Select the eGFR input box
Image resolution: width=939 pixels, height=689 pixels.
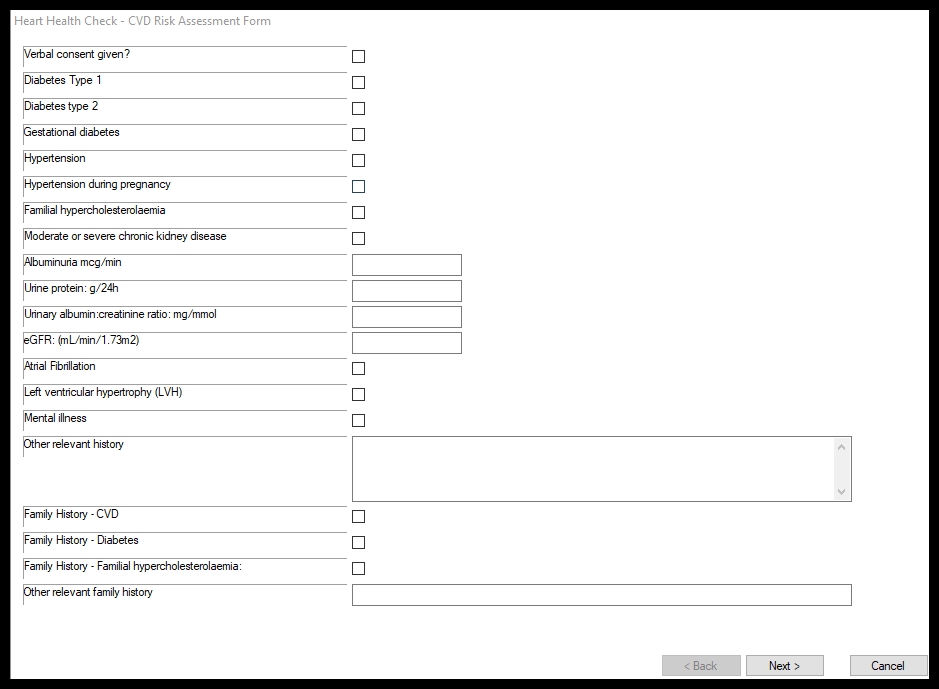pyautogui.click(x=407, y=343)
